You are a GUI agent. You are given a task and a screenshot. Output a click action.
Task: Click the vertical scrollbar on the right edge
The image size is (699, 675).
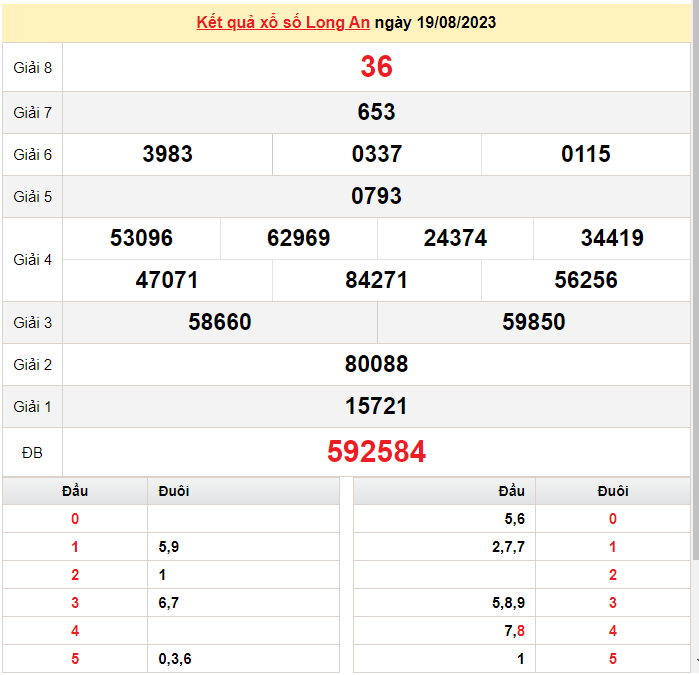(x=695, y=300)
